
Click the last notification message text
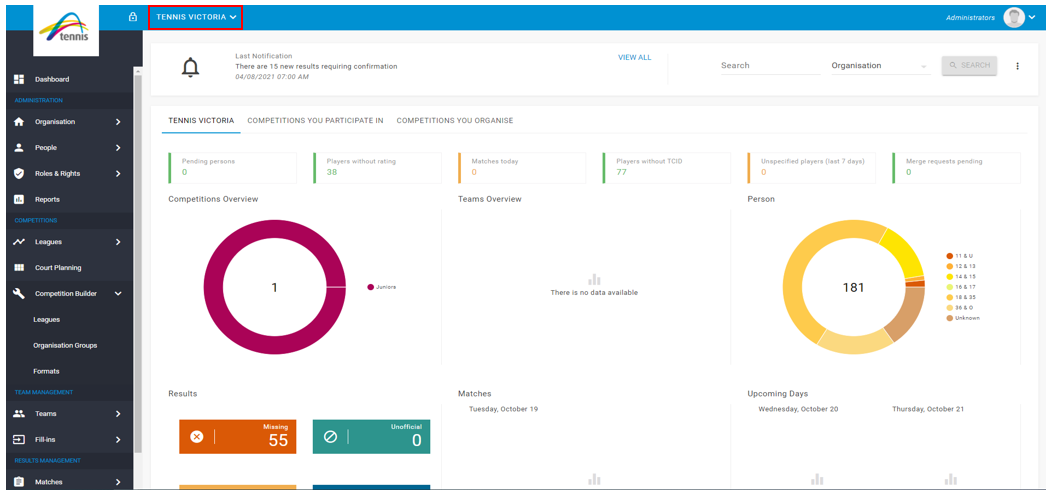click(x=316, y=67)
